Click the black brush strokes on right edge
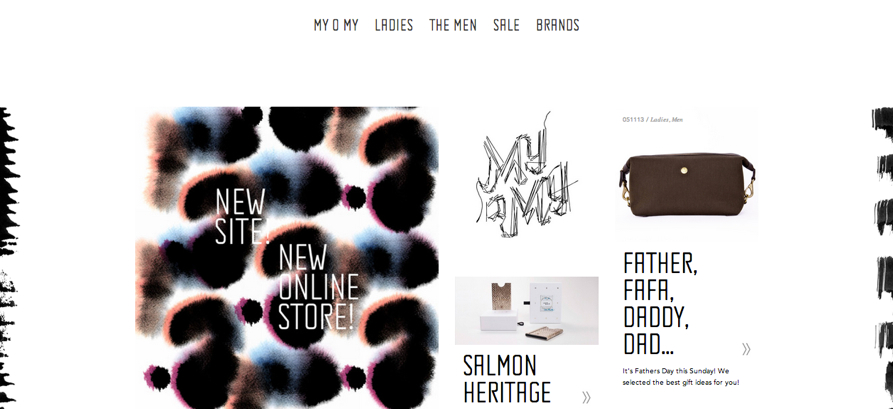The image size is (893, 409). point(882,257)
